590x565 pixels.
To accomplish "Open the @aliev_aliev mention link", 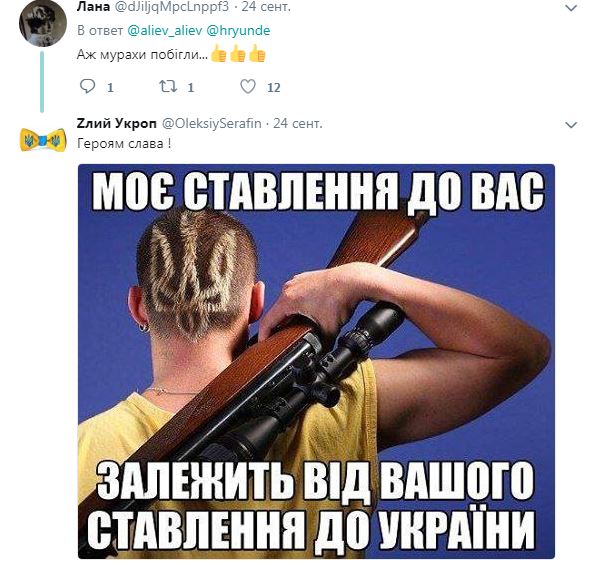I will coord(165,30).
